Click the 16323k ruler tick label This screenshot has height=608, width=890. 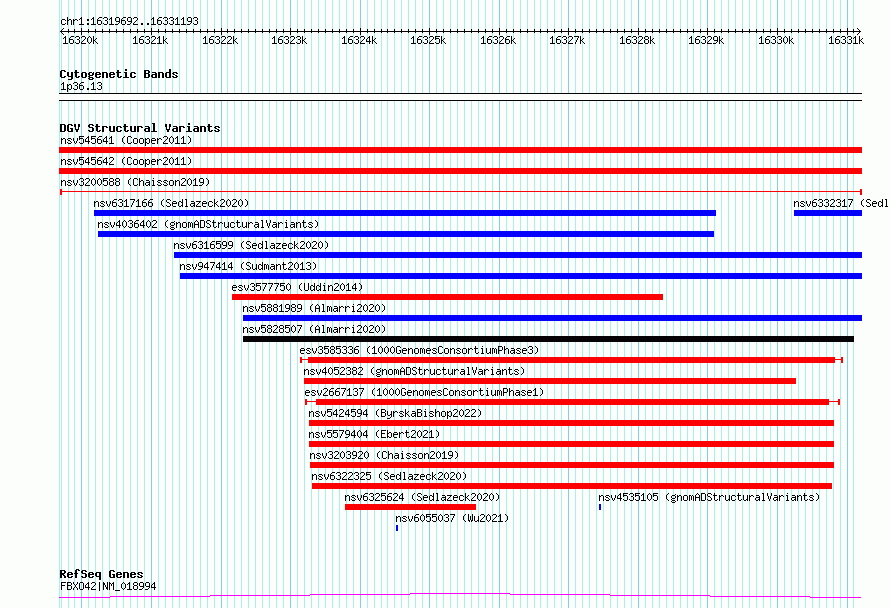(289, 40)
